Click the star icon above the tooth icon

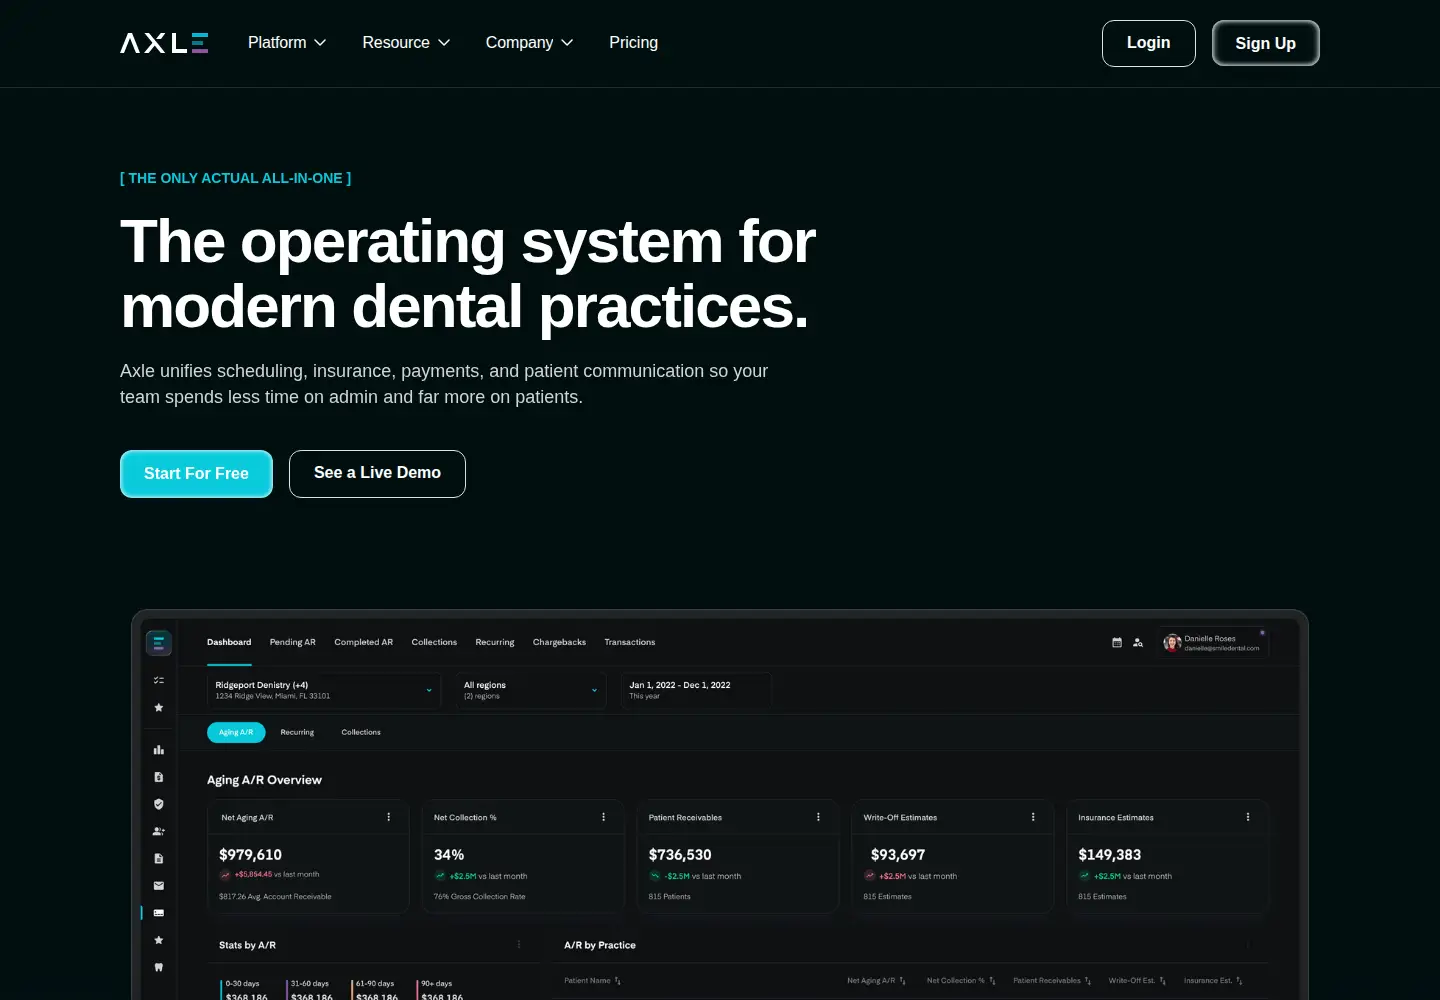coord(159,940)
